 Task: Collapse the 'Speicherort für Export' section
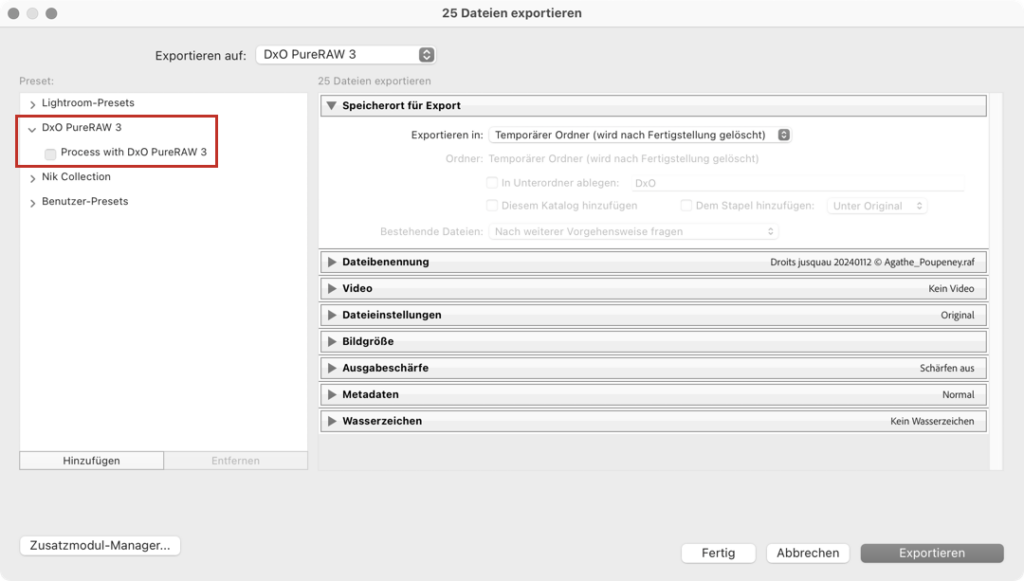(332, 106)
